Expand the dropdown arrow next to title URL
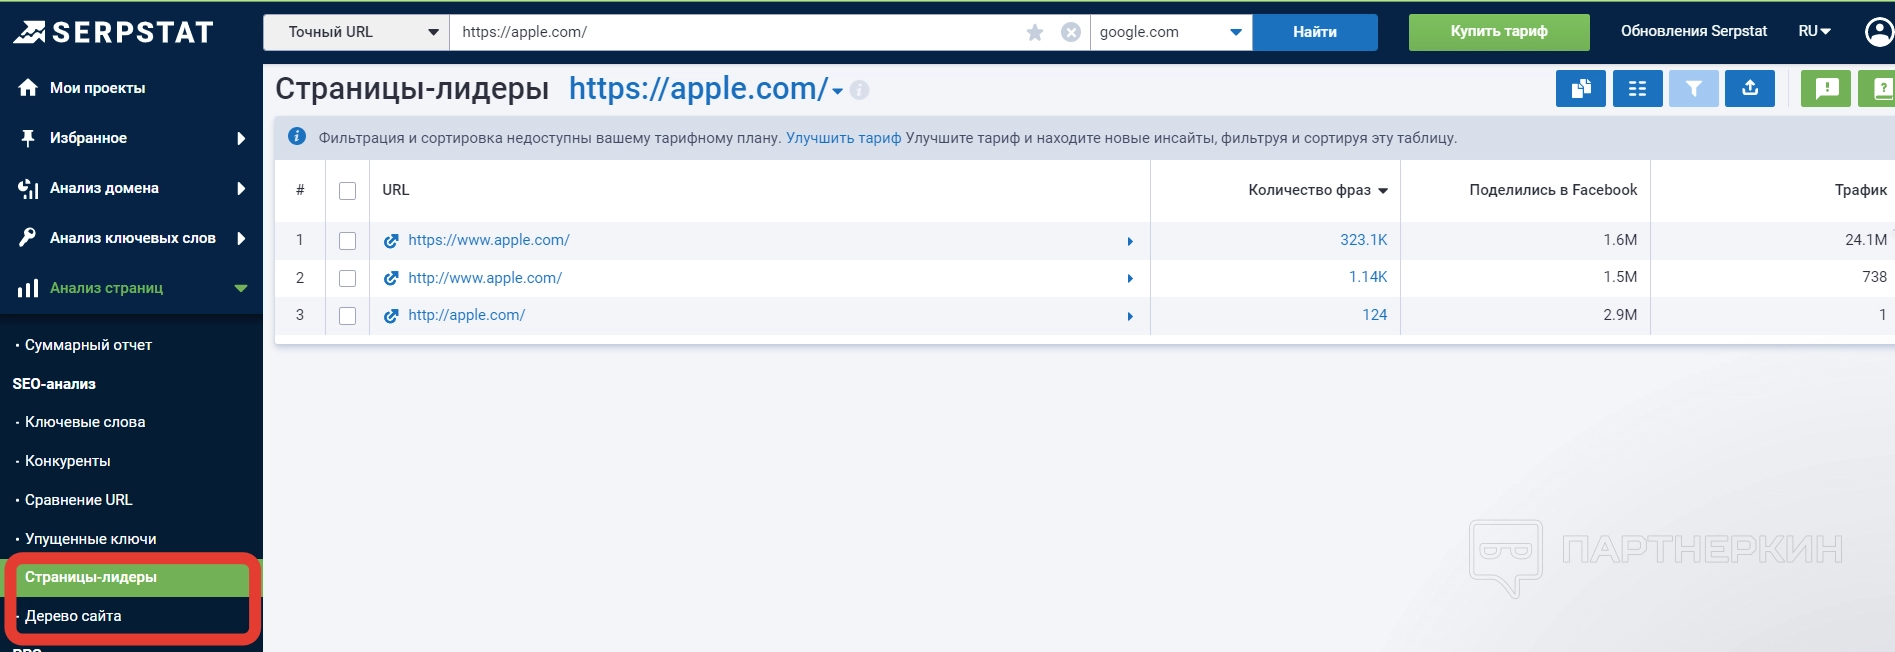This screenshot has width=1895, height=652. coord(837,91)
